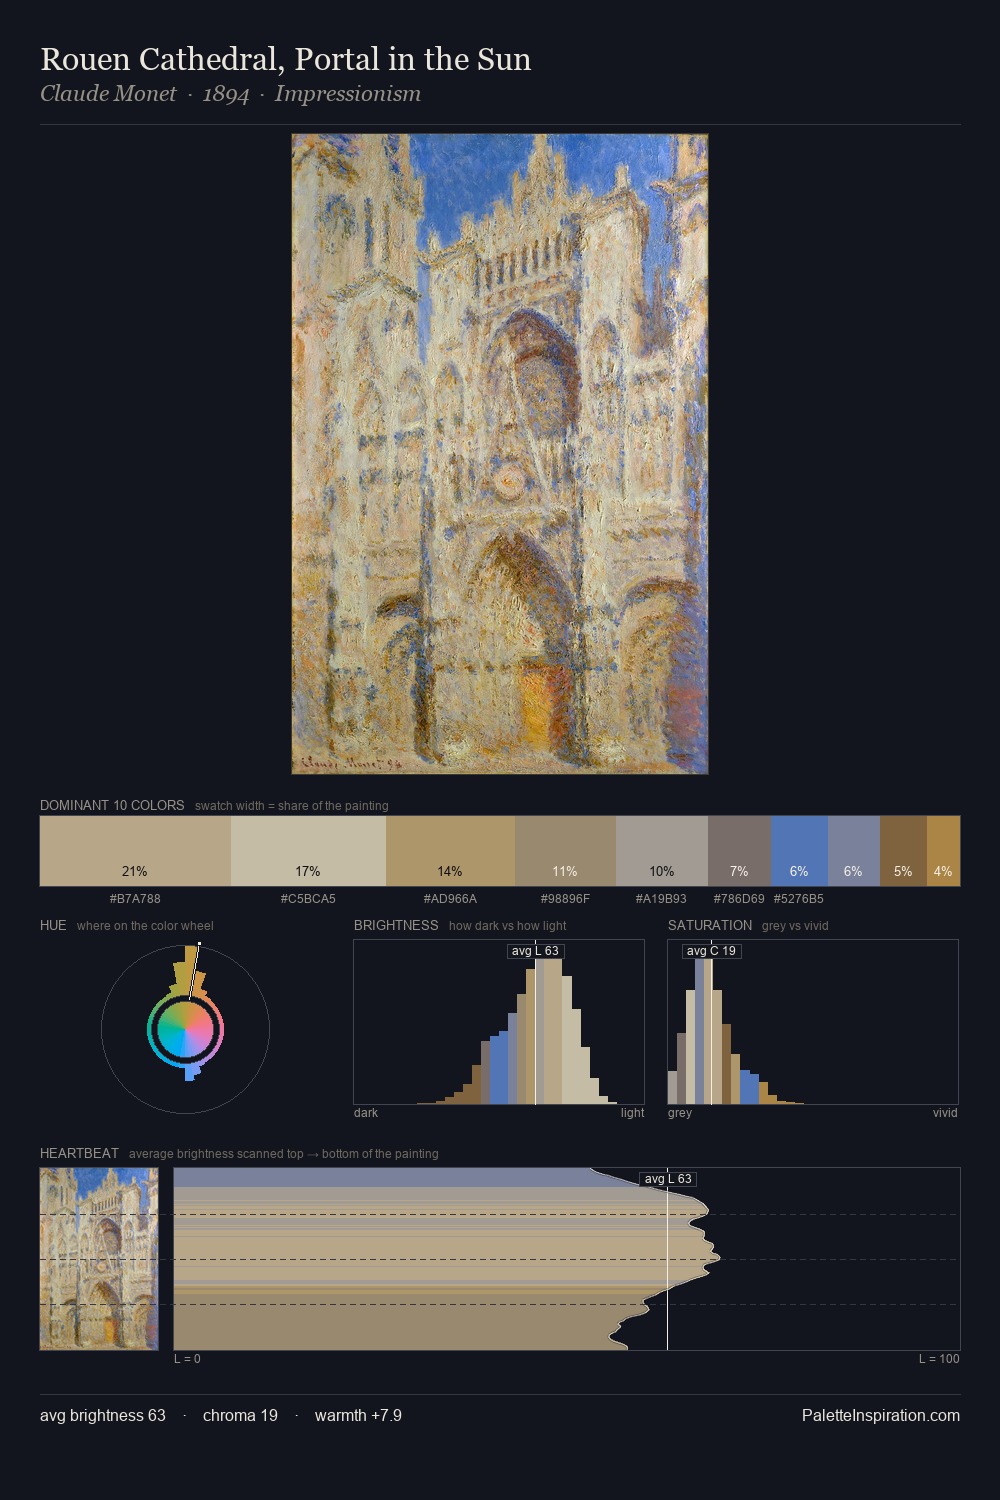Screen dimensions: 1000x1500
Task: Choose the 5% dark brown swatch
Action: tap(903, 851)
